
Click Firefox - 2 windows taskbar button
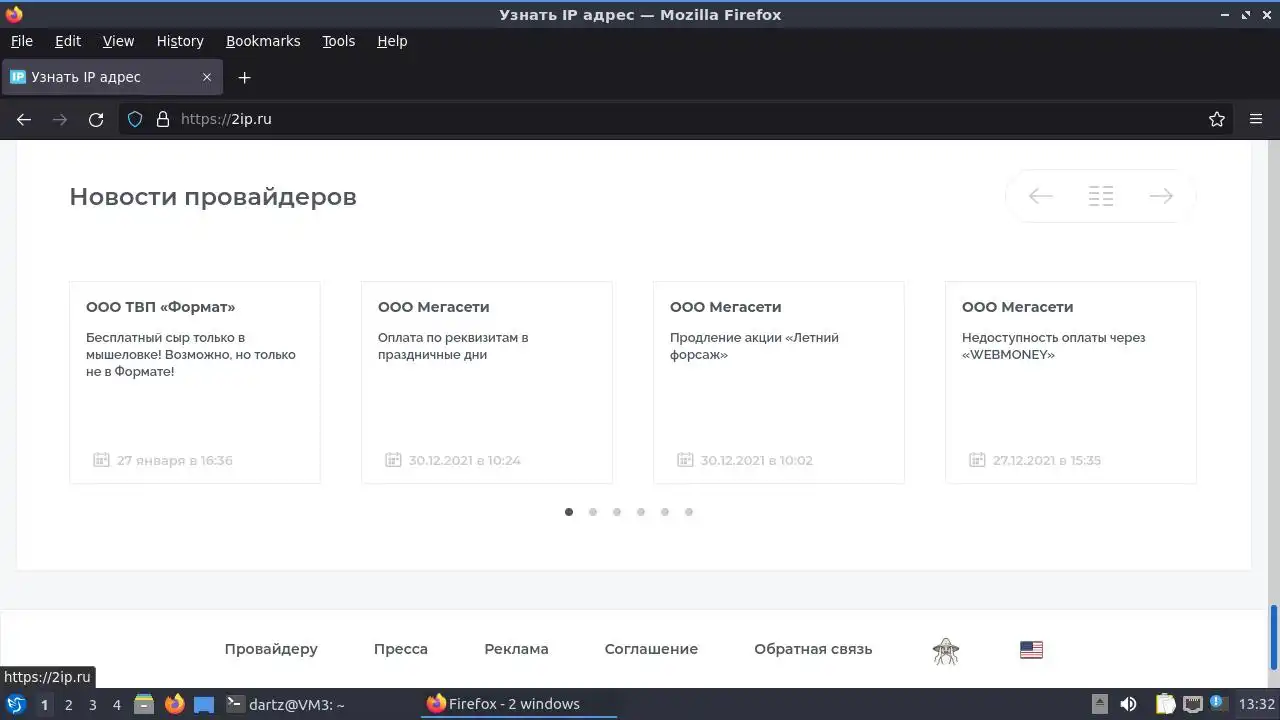[x=518, y=704]
